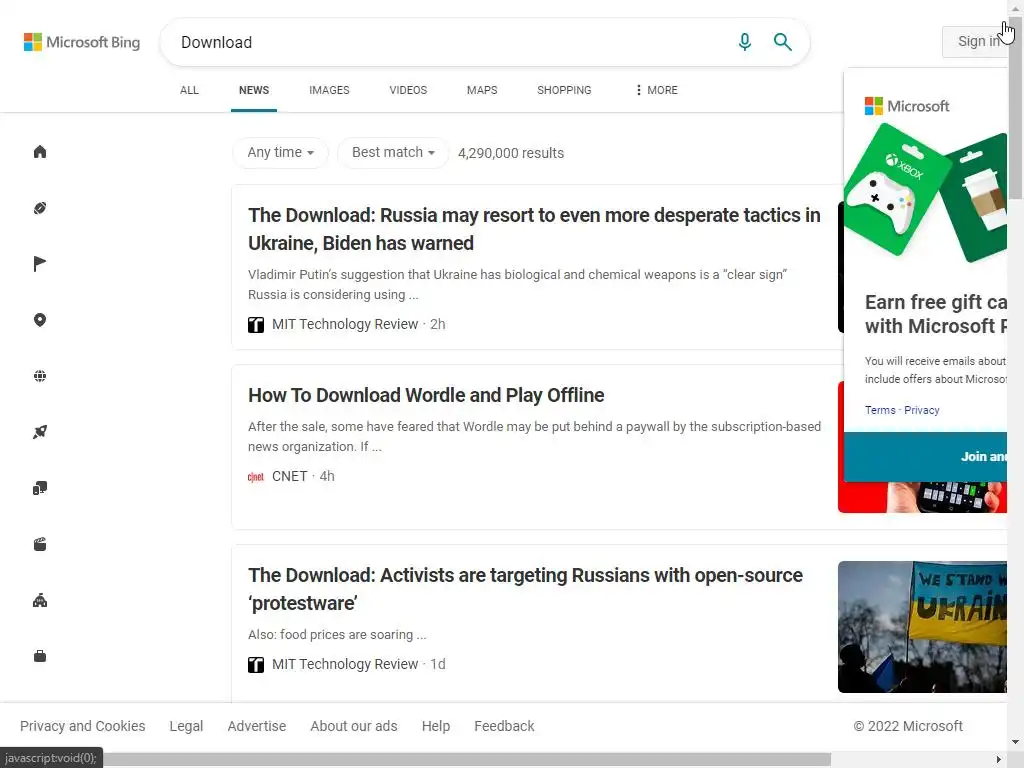Open the Feedback footer link

click(504, 726)
